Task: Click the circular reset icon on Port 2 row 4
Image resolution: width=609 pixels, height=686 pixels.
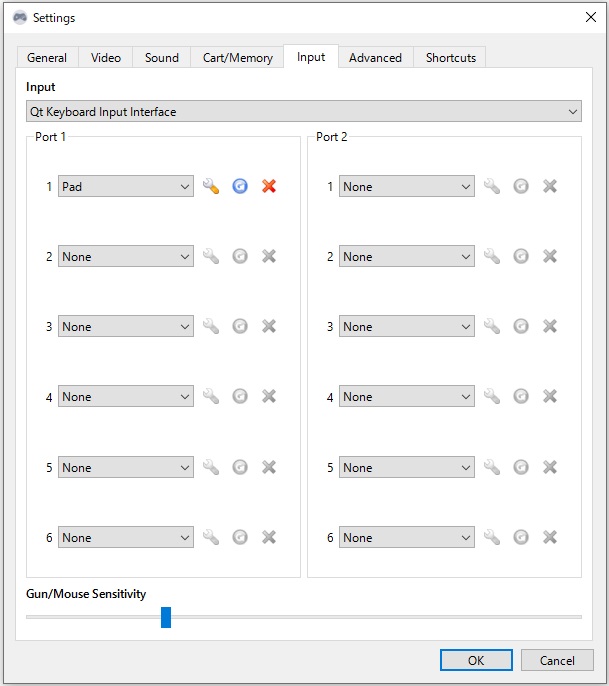Action: click(521, 397)
